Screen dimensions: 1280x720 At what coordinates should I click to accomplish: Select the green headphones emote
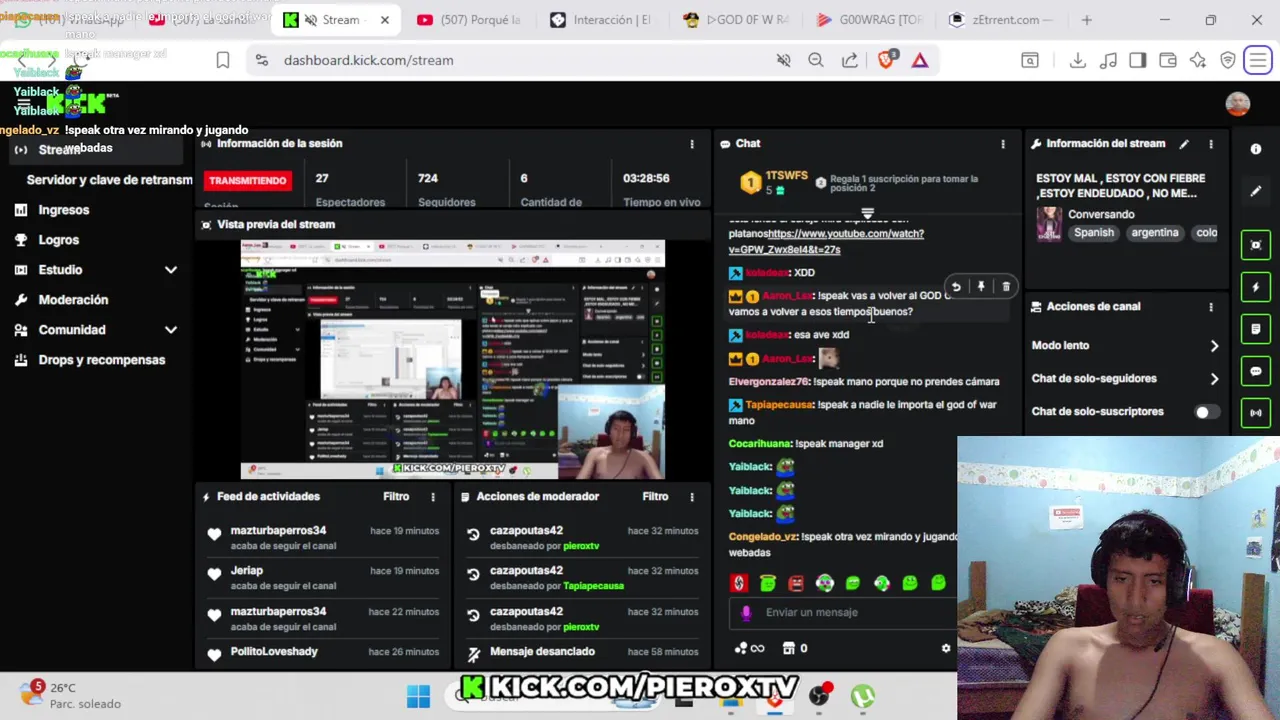[x=882, y=583]
